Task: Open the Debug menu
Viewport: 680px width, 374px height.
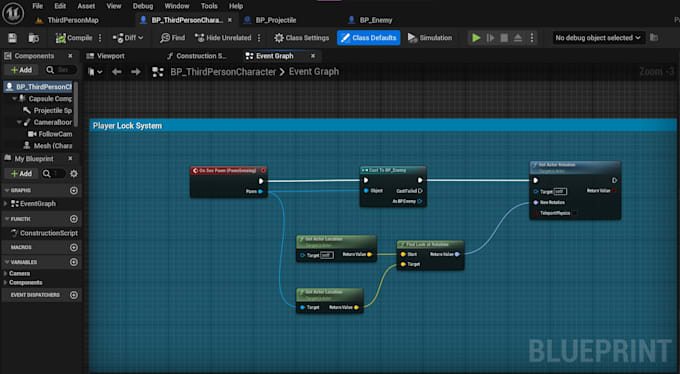Action: (x=143, y=6)
